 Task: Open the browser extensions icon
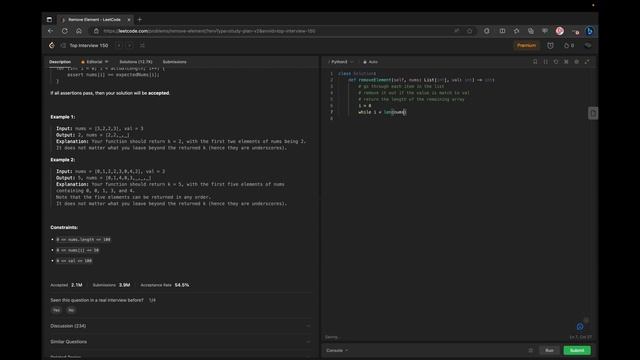(487, 31)
